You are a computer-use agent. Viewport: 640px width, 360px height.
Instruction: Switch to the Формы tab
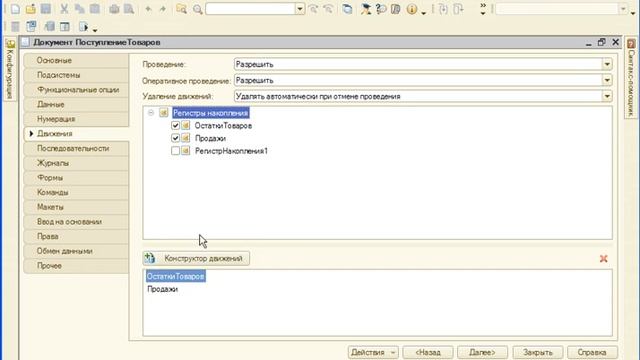[x=76, y=178]
